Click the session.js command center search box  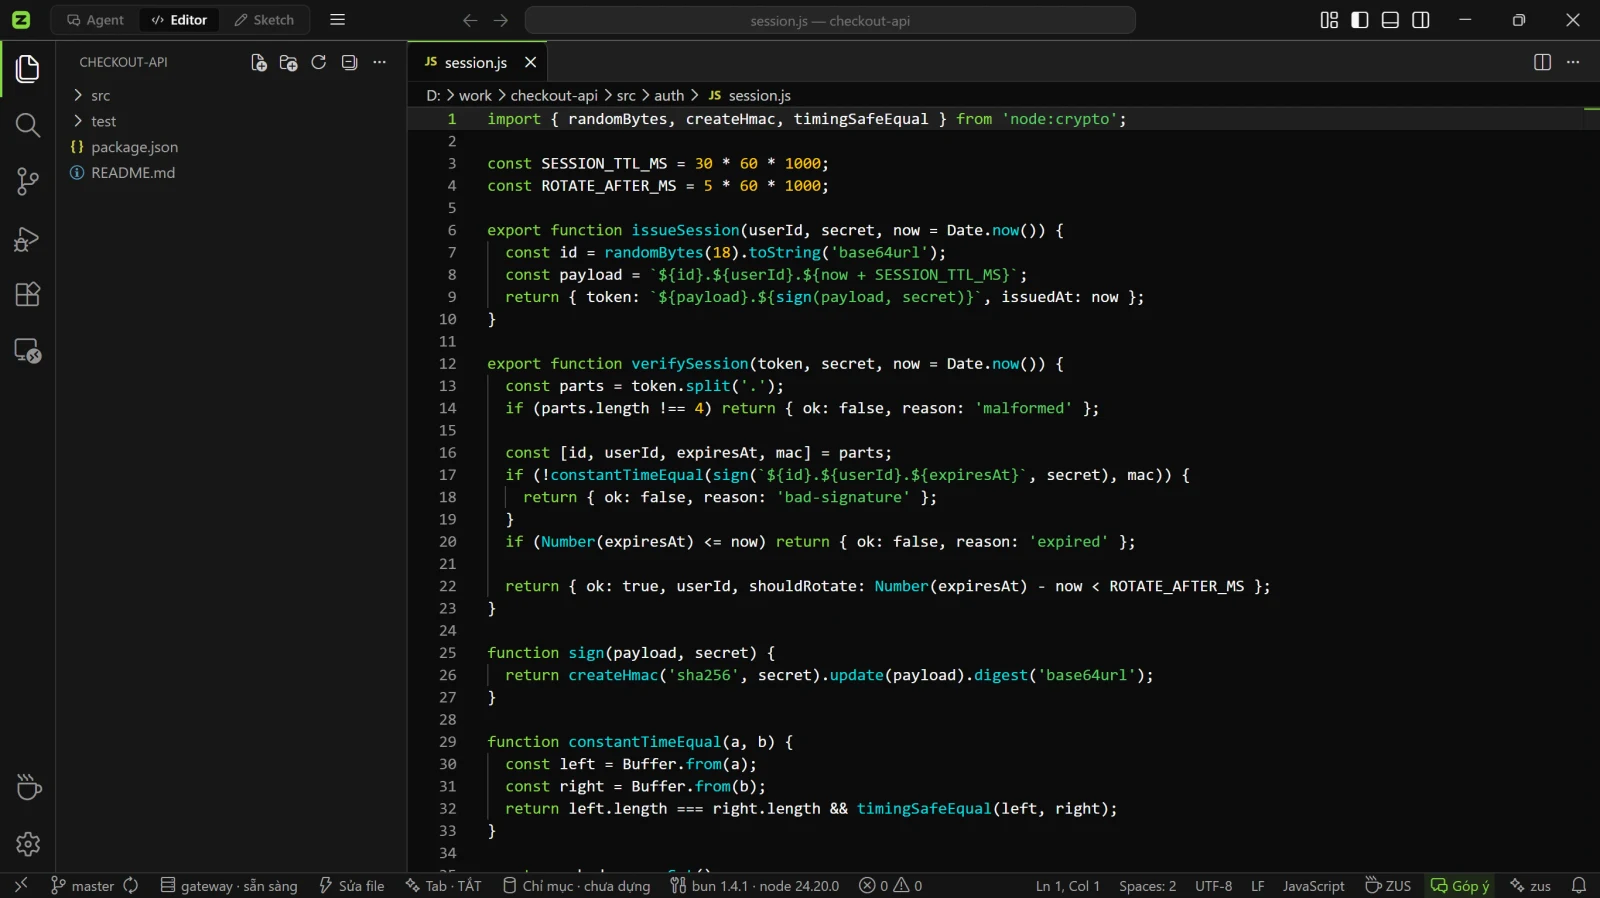pyautogui.click(x=830, y=20)
